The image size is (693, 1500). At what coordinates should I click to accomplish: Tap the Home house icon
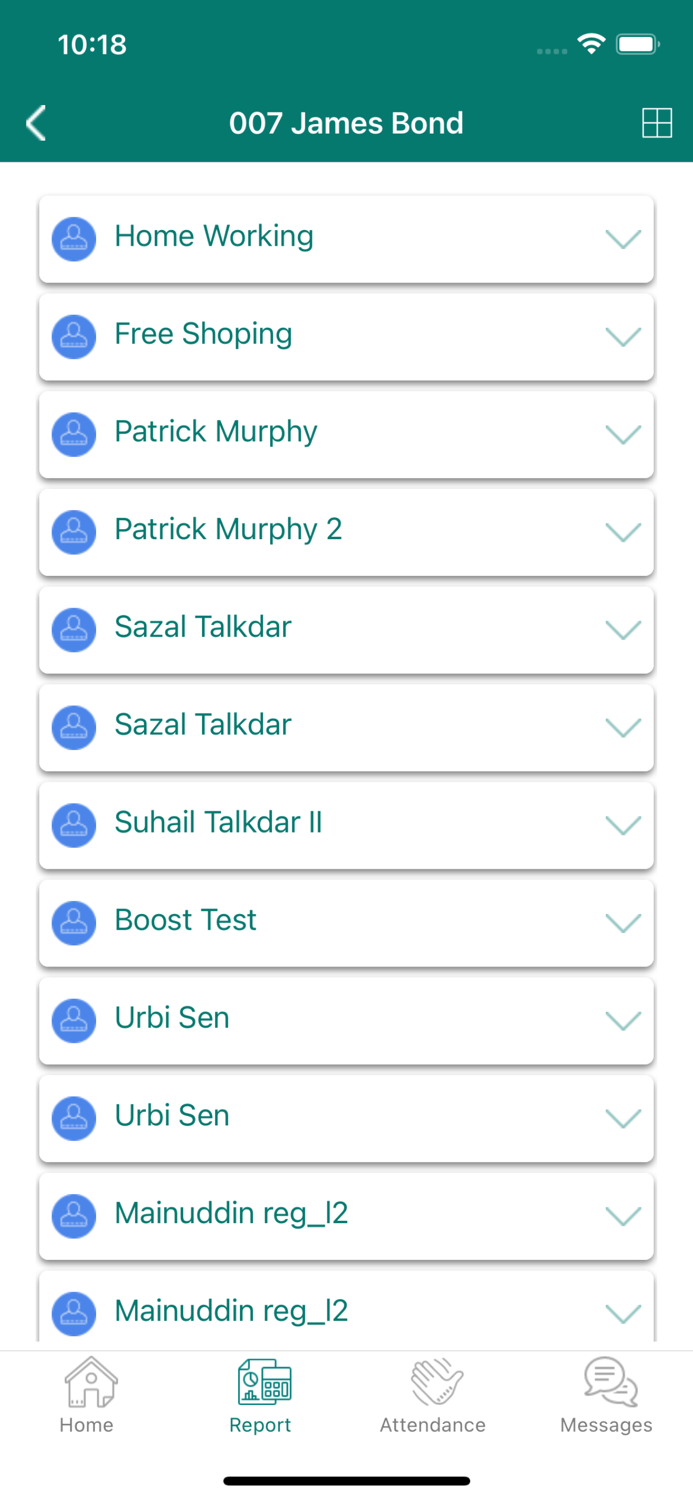[x=89, y=1383]
